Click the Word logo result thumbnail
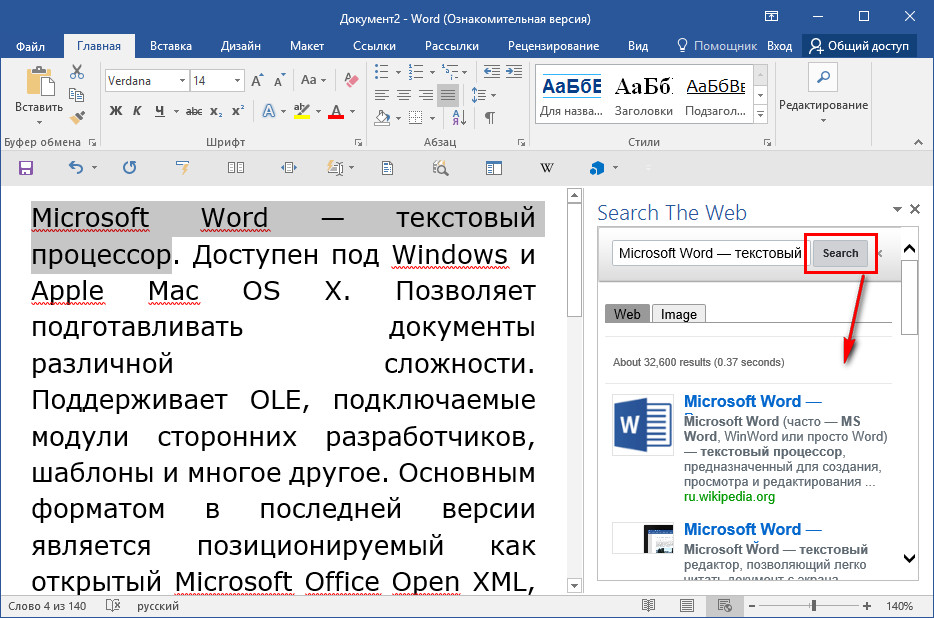 (x=643, y=425)
